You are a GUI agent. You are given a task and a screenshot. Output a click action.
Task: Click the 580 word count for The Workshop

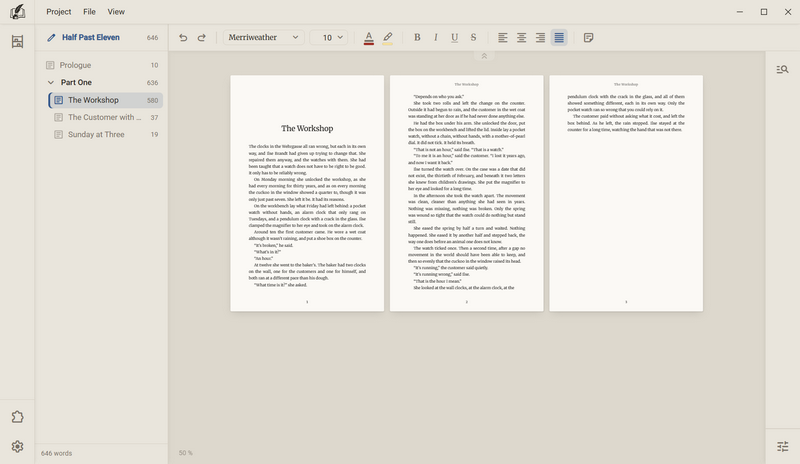153,101
